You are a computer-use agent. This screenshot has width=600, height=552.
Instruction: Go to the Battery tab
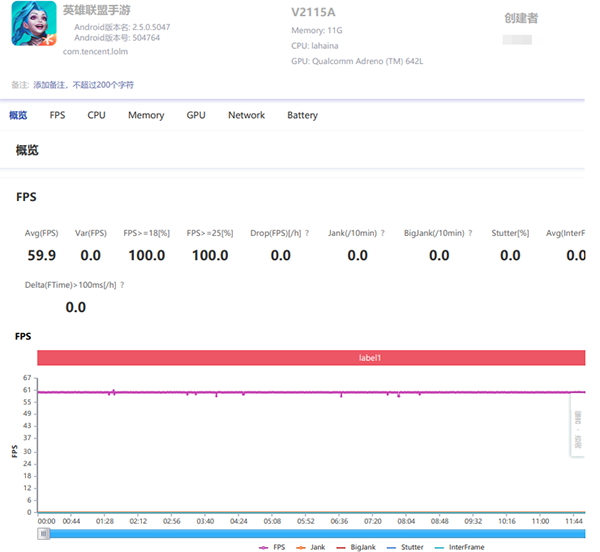click(x=302, y=115)
